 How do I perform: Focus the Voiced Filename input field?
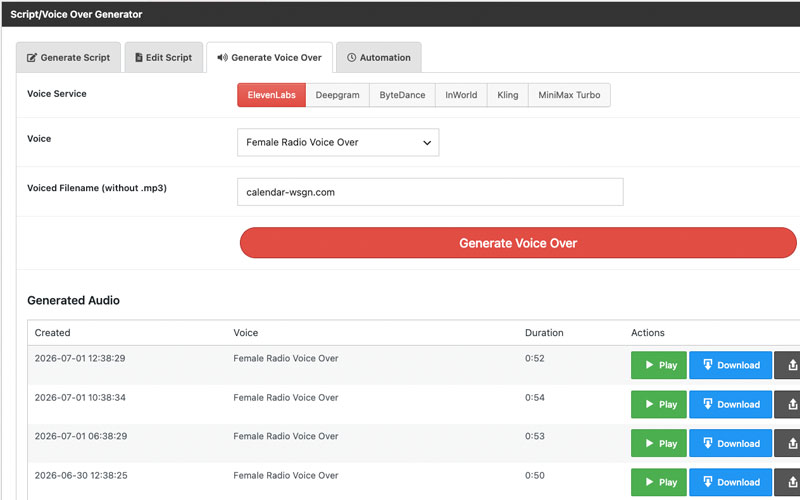[430, 192]
